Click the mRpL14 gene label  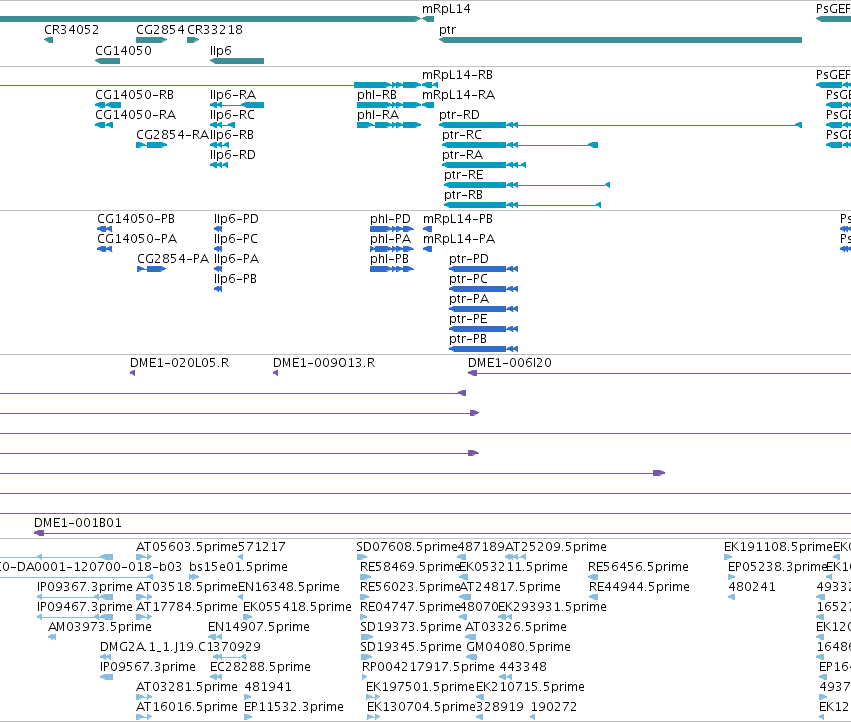[446, 9]
